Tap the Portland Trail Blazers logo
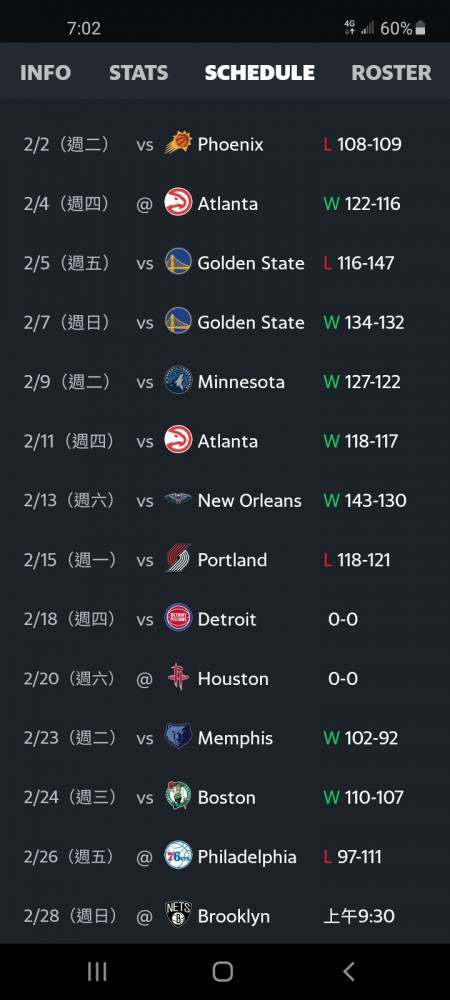 178,559
